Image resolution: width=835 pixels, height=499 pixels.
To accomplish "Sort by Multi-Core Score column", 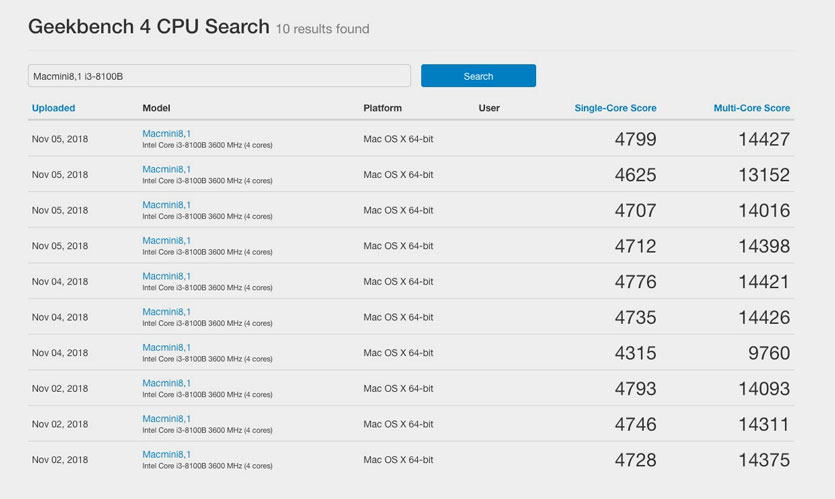I will 751,108.
